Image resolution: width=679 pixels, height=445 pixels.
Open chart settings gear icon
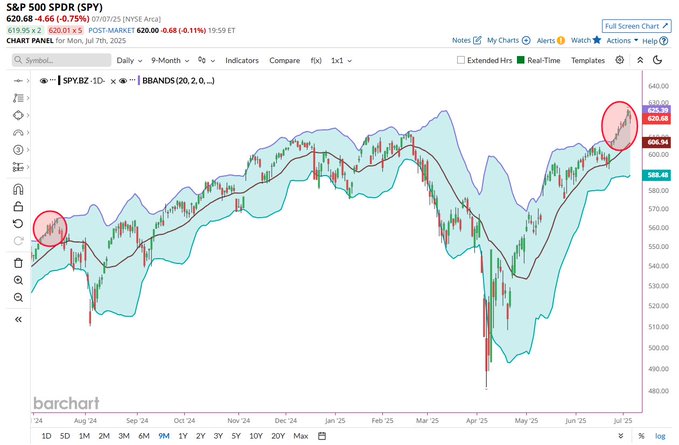point(620,60)
